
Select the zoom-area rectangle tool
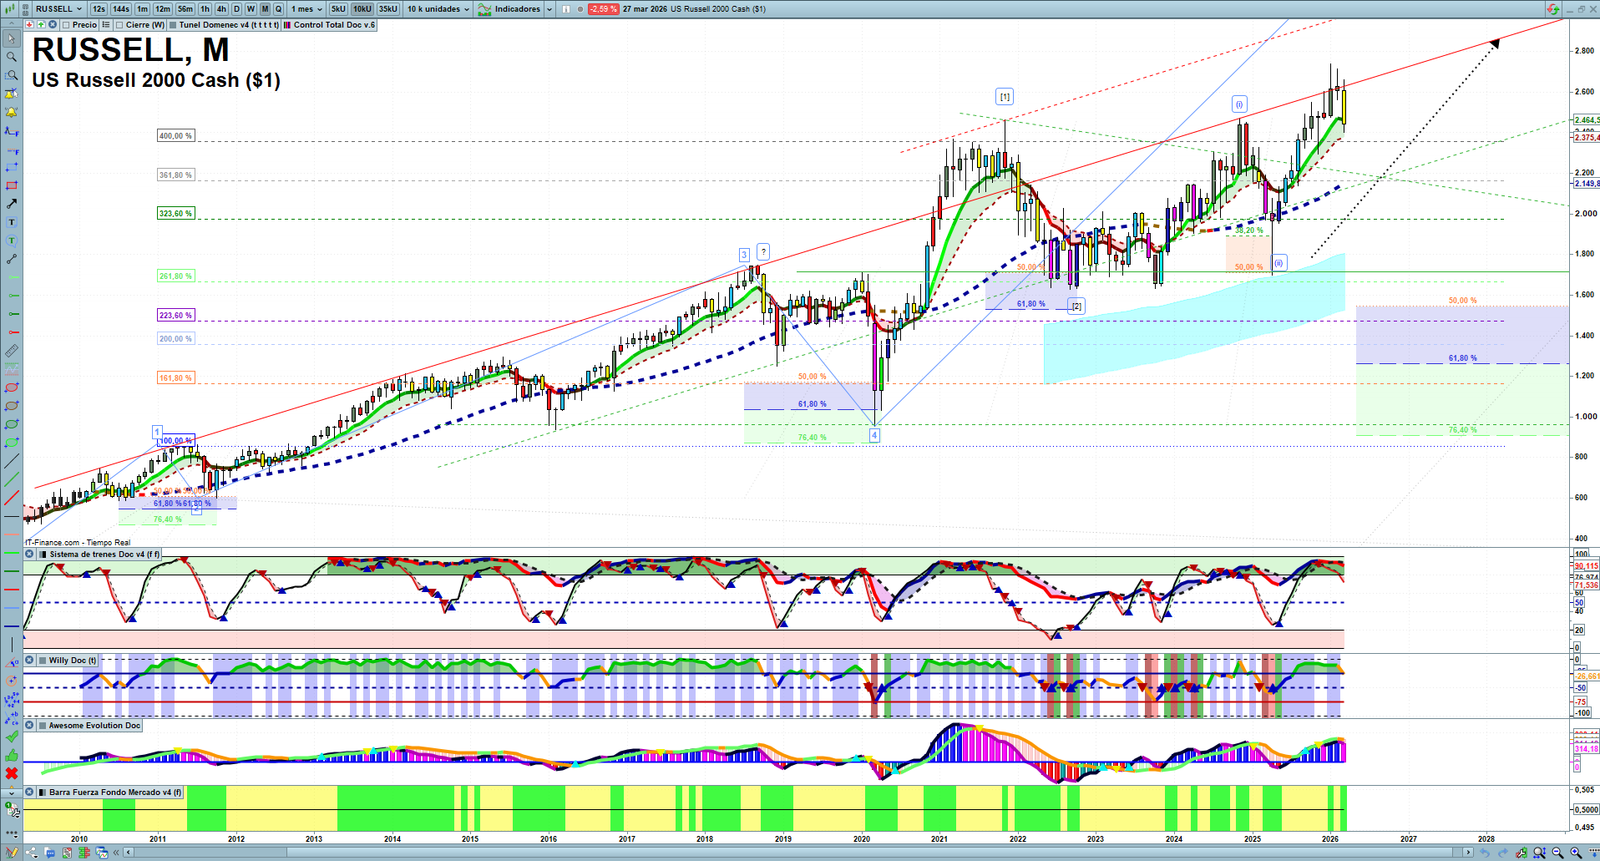pyautogui.click(x=11, y=75)
